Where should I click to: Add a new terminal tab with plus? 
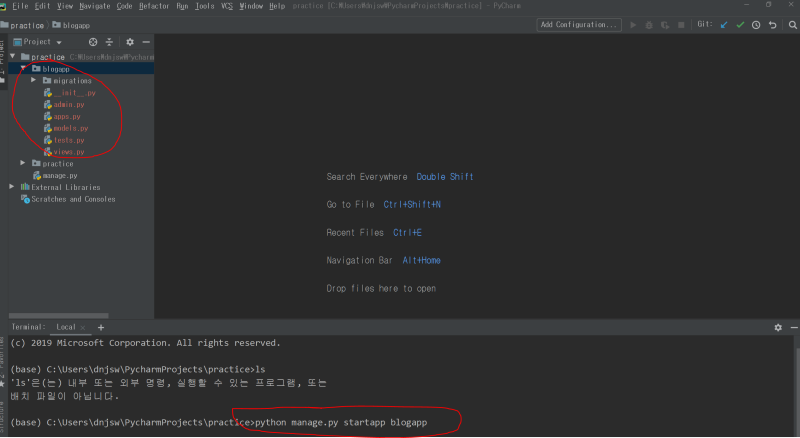[x=101, y=327]
